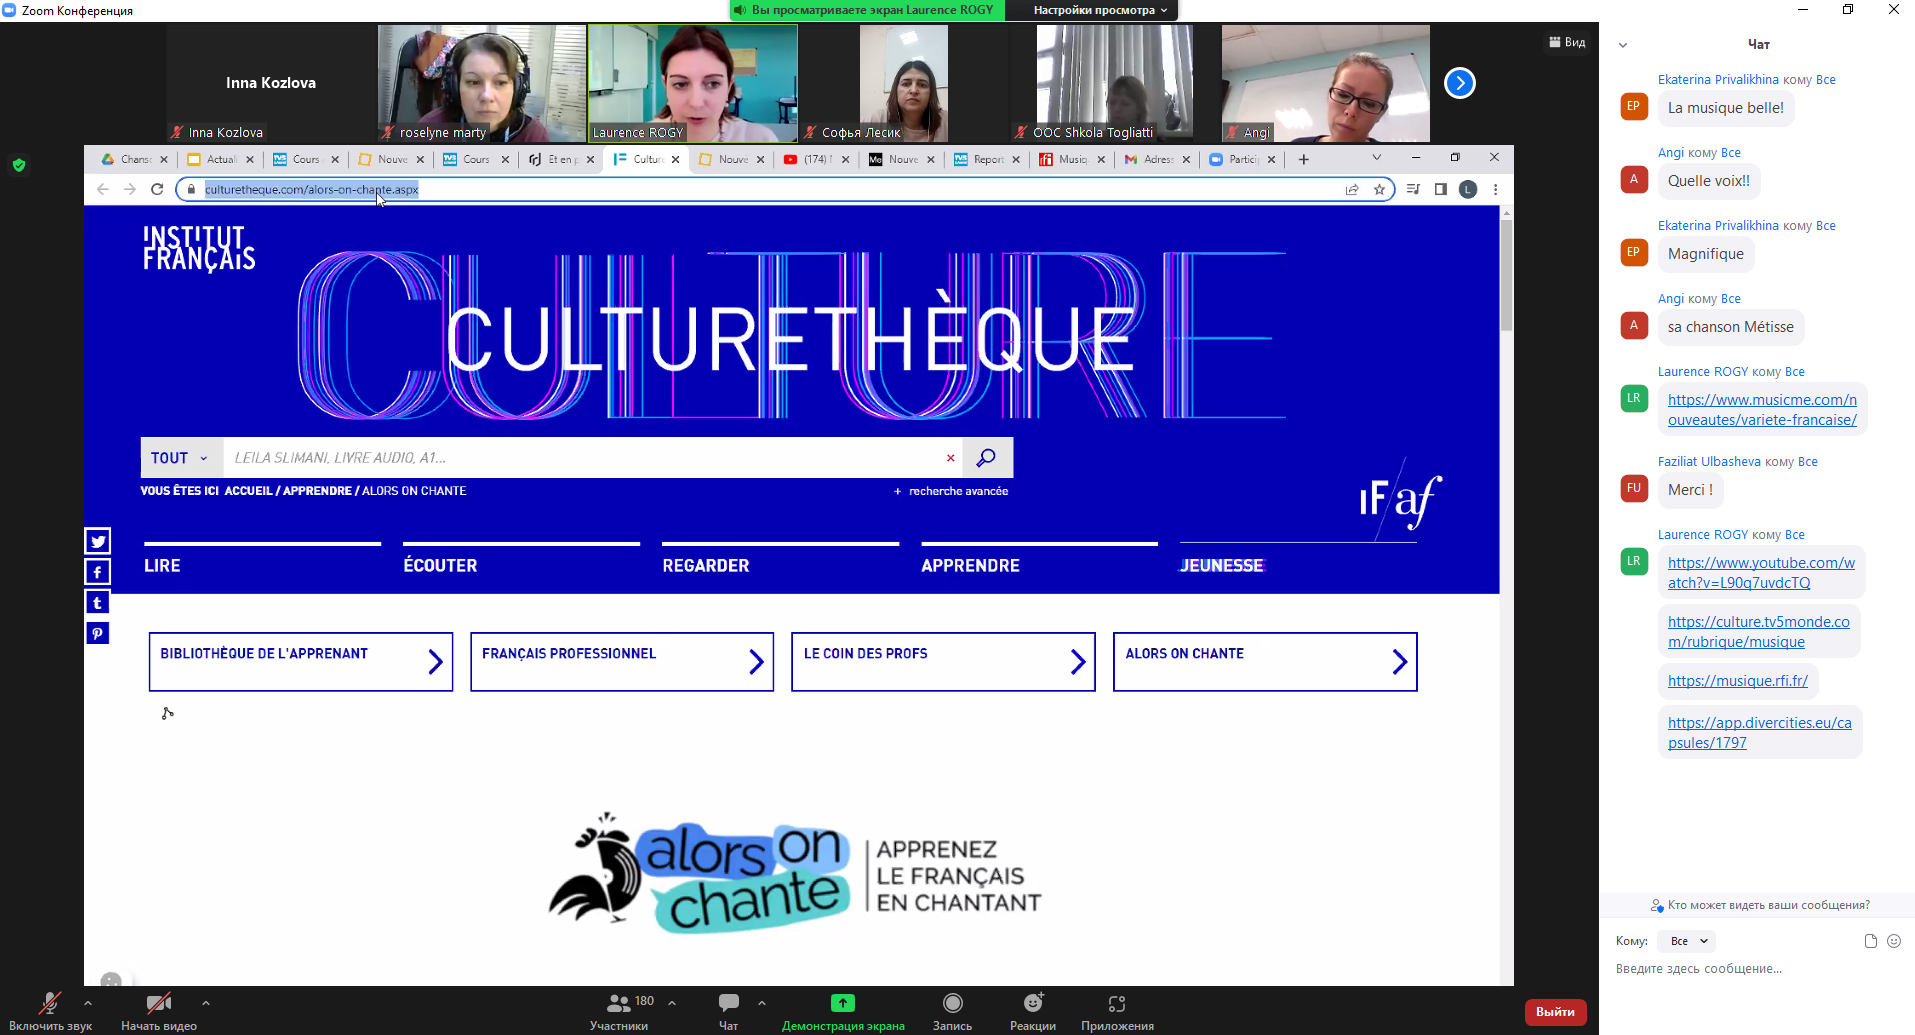
Task: Open BIBLIOTHÈQUE DE L'APPRENANT card
Action: coord(301,662)
